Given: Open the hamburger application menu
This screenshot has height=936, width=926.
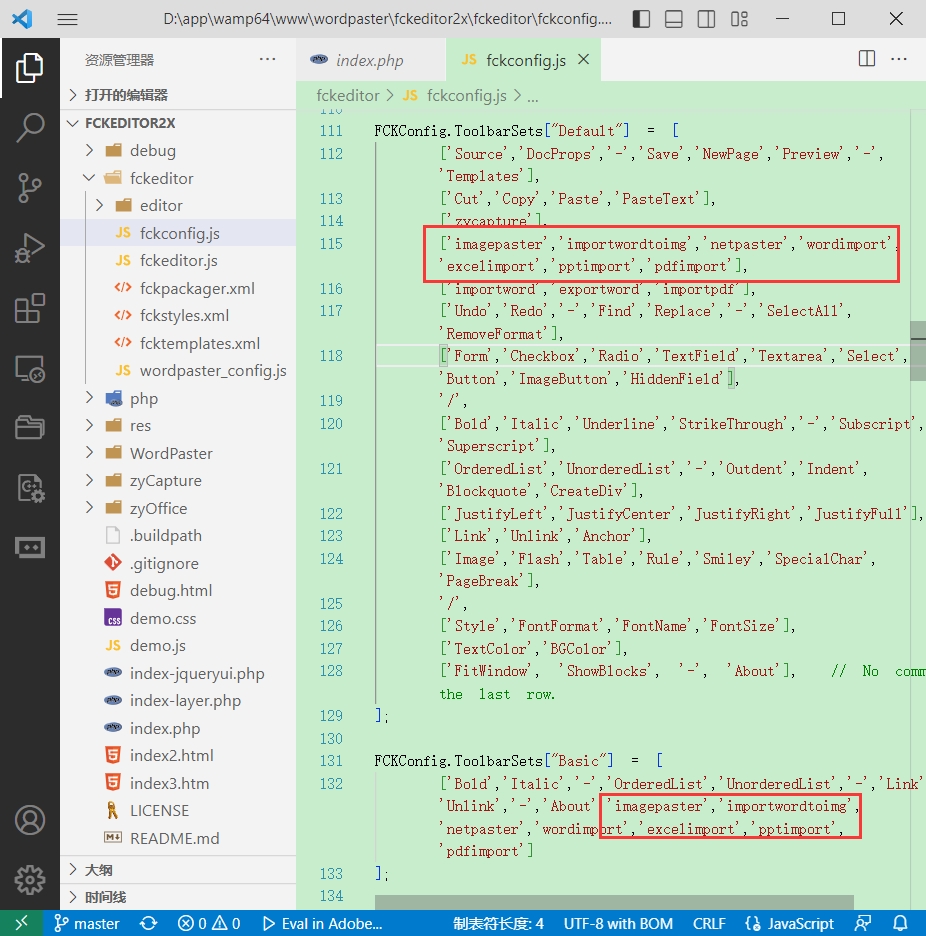Looking at the screenshot, I should point(67,19).
